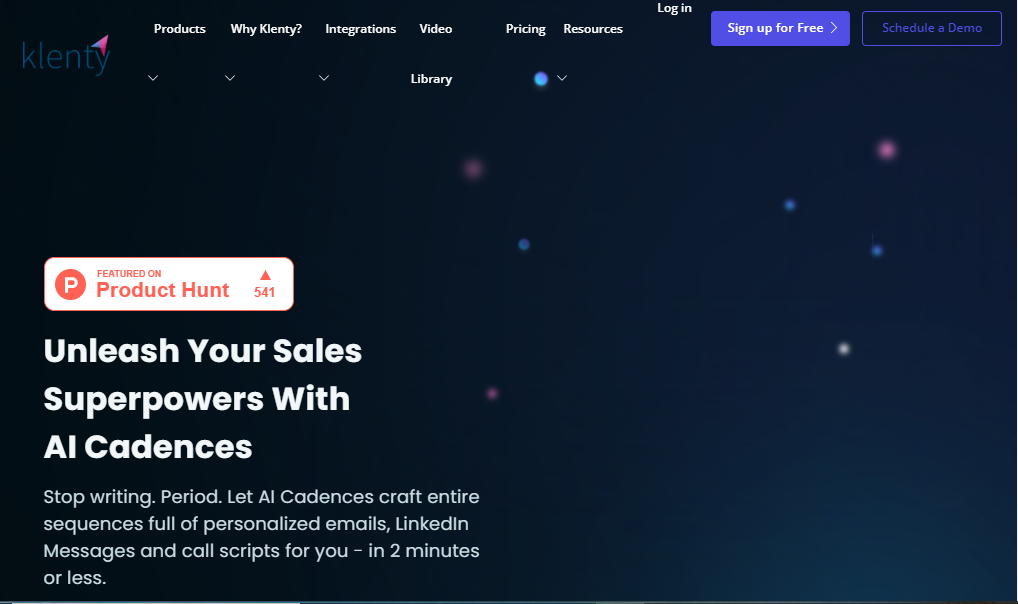Click the Product Hunt circular P icon

pyautogui.click(x=70, y=284)
